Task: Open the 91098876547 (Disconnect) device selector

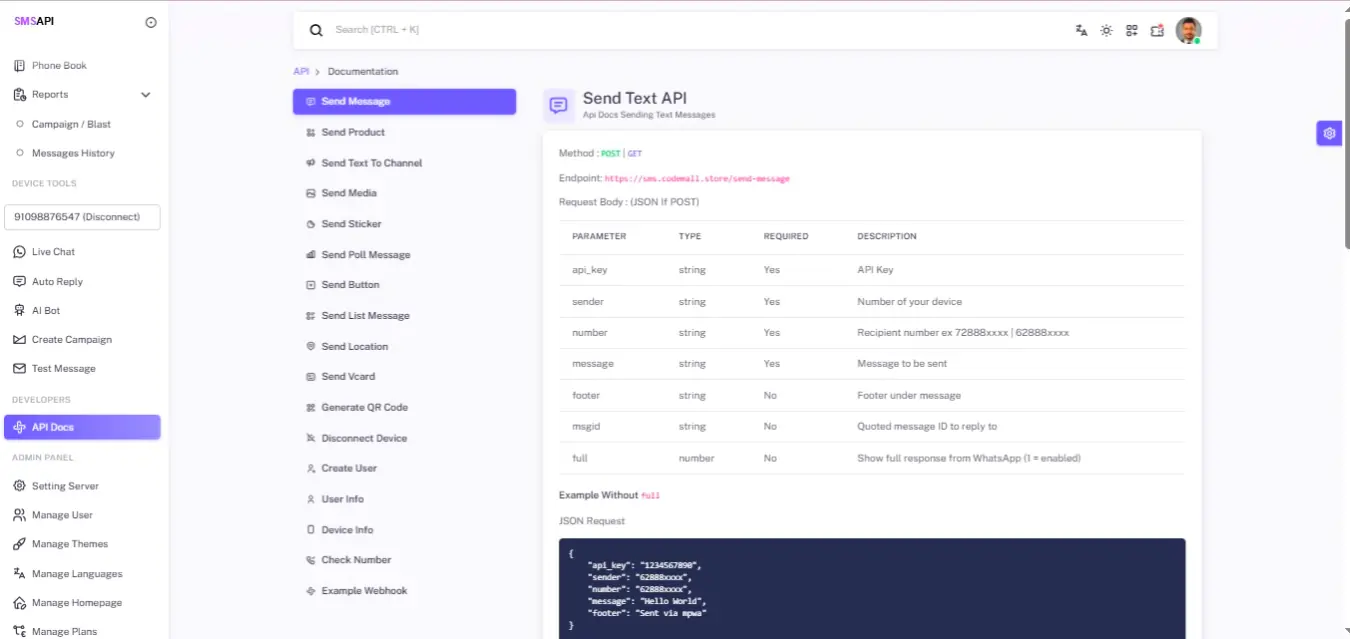Action: click(x=82, y=217)
